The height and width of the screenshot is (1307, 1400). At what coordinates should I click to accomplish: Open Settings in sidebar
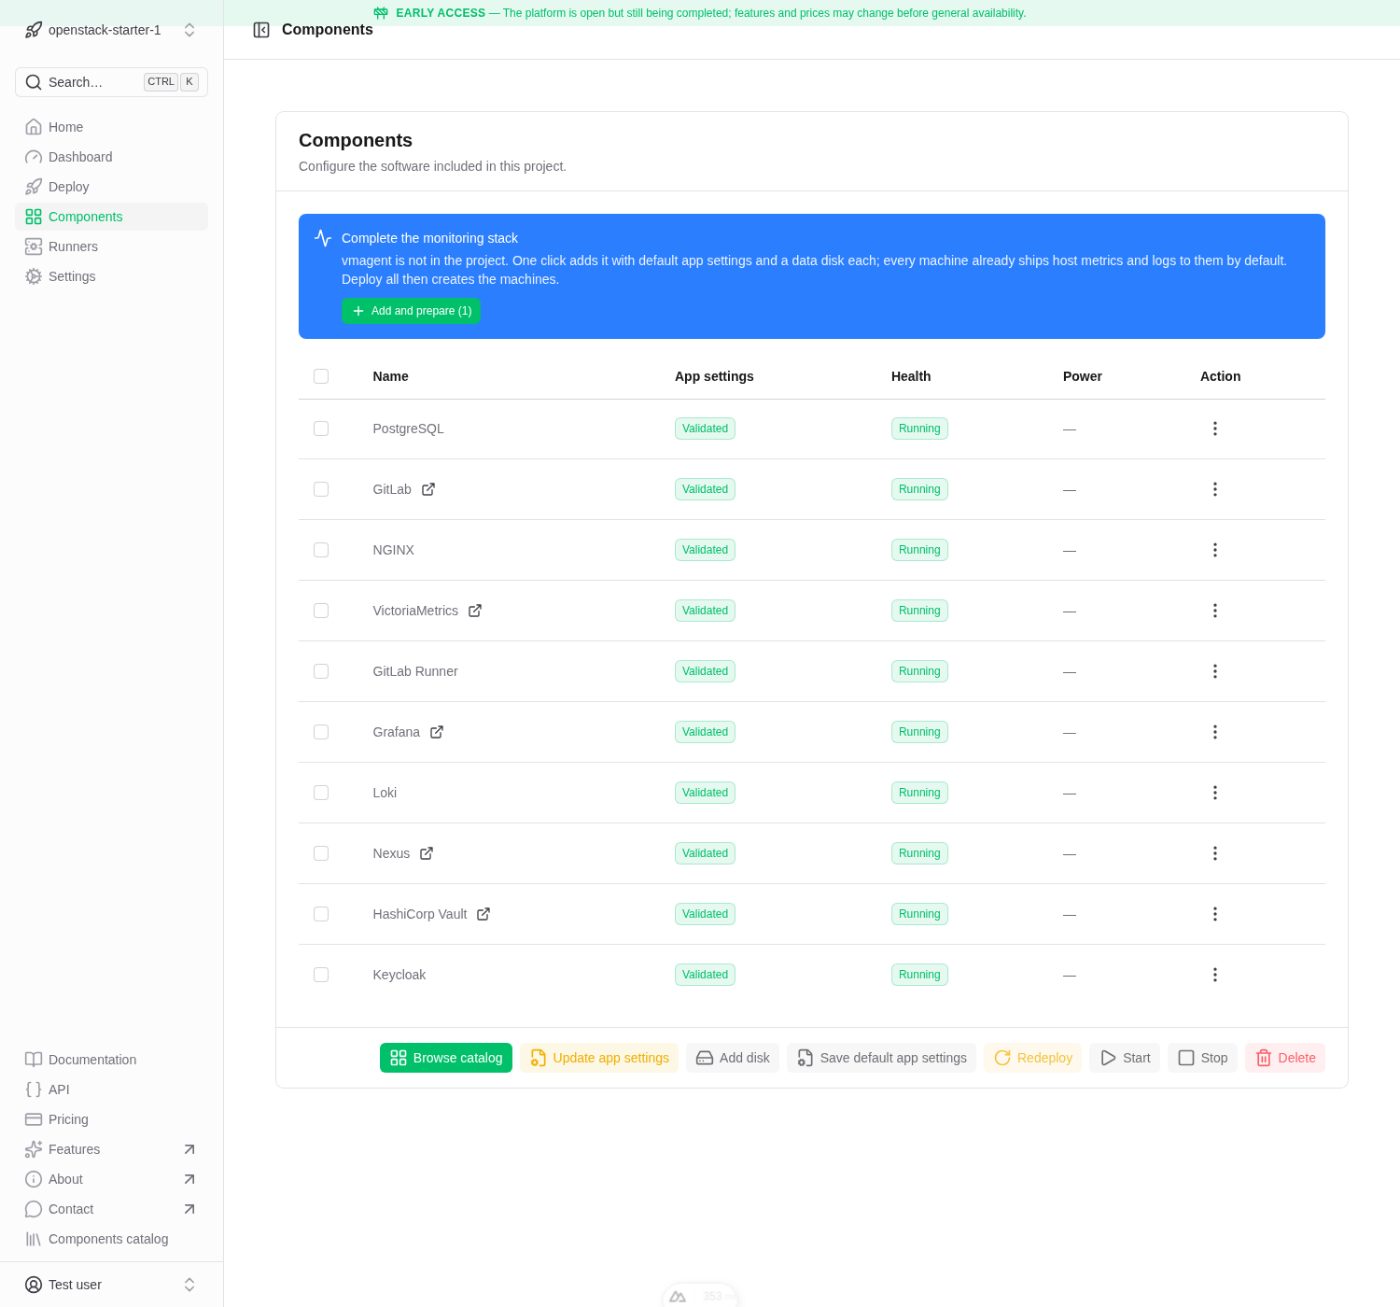tap(111, 277)
